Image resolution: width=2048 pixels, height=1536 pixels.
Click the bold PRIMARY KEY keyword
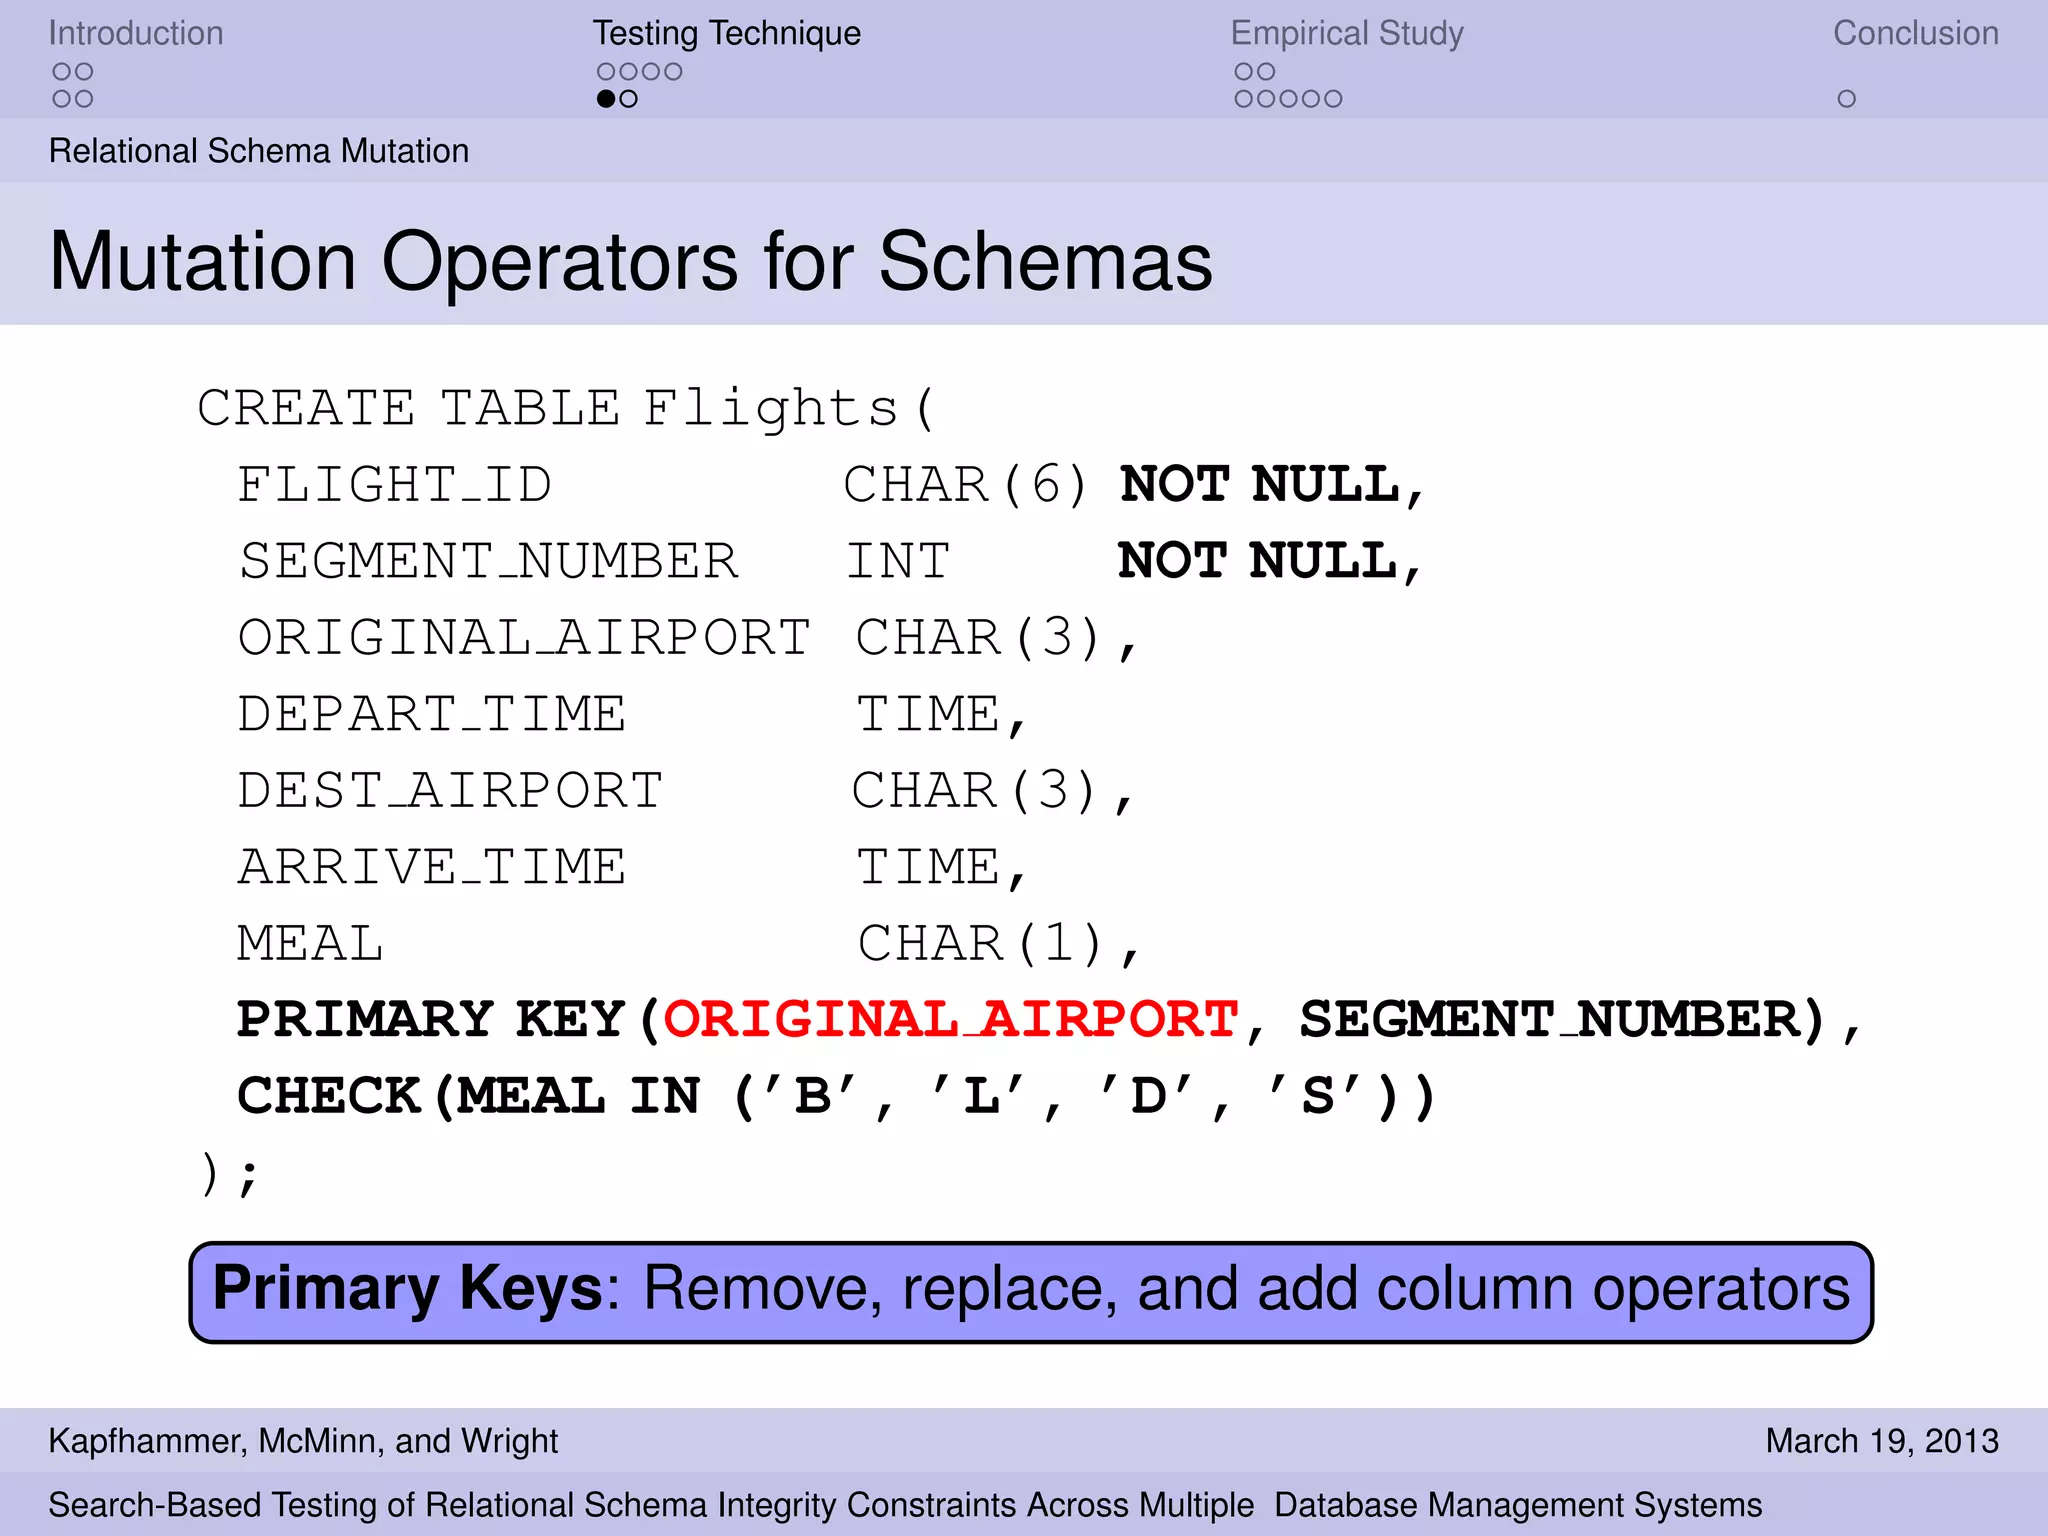[431, 1020]
